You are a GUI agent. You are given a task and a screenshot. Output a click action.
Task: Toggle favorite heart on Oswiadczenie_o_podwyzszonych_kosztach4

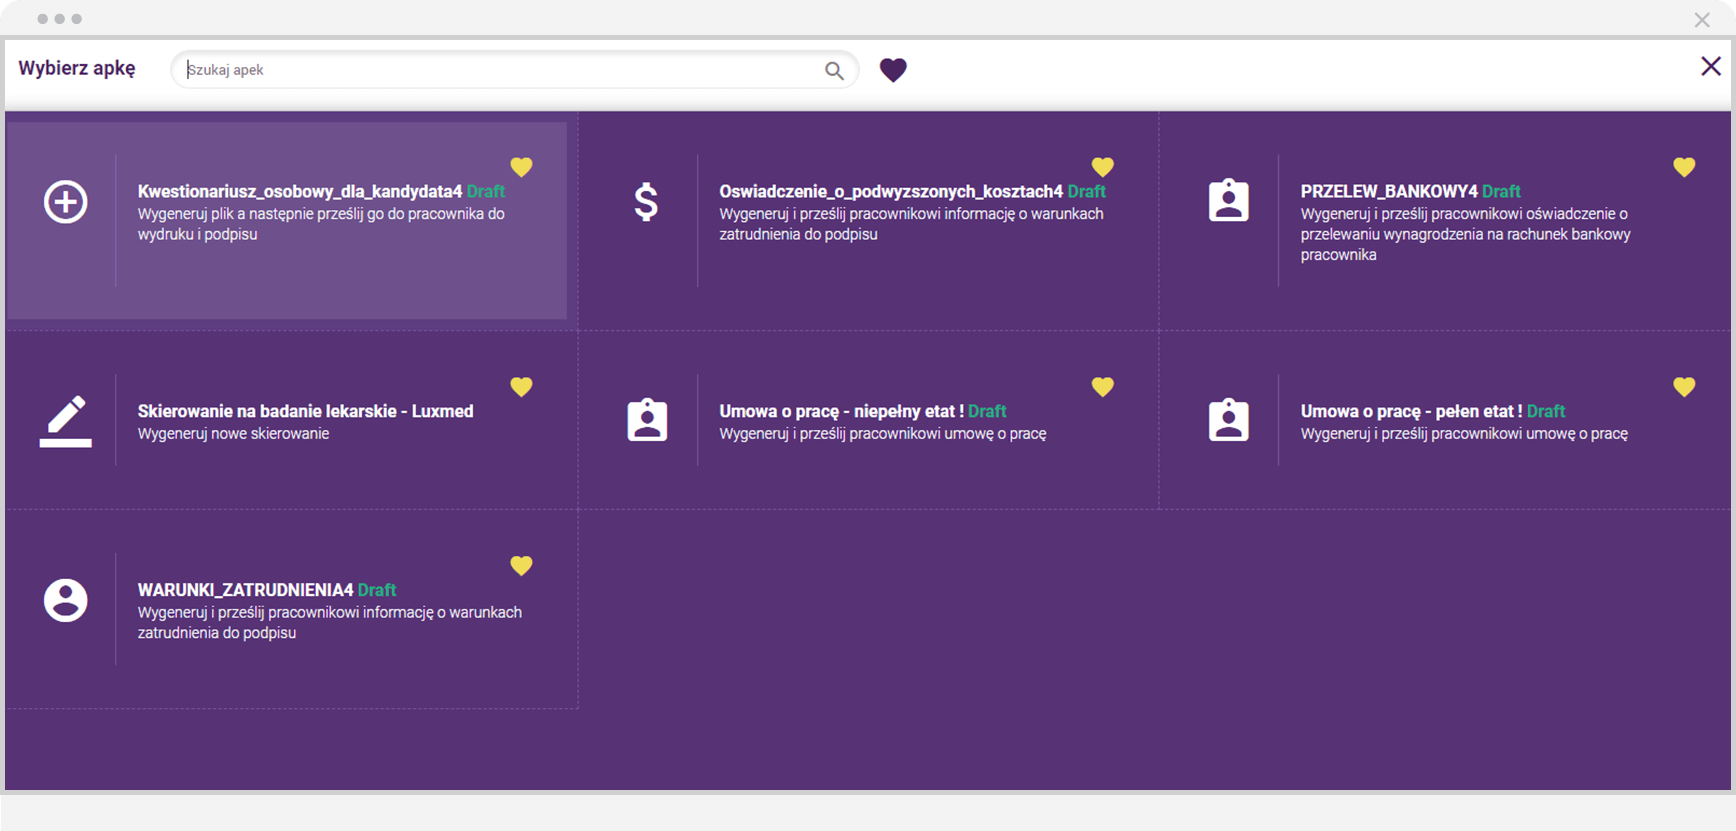pyautogui.click(x=1102, y=167)
